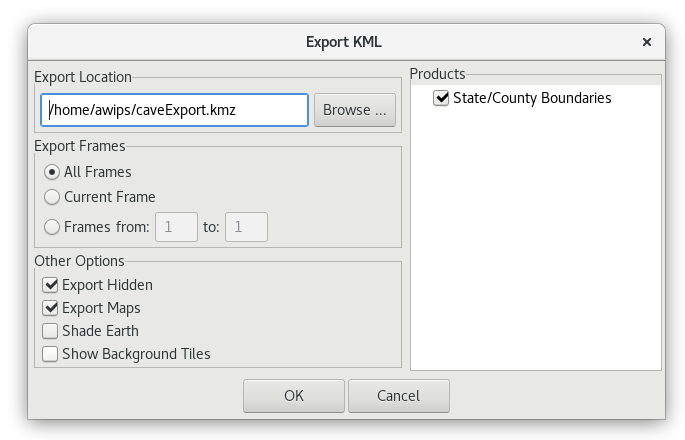685x440 pixels.
Task: Click the export location path field
Action: pos(174,110)
